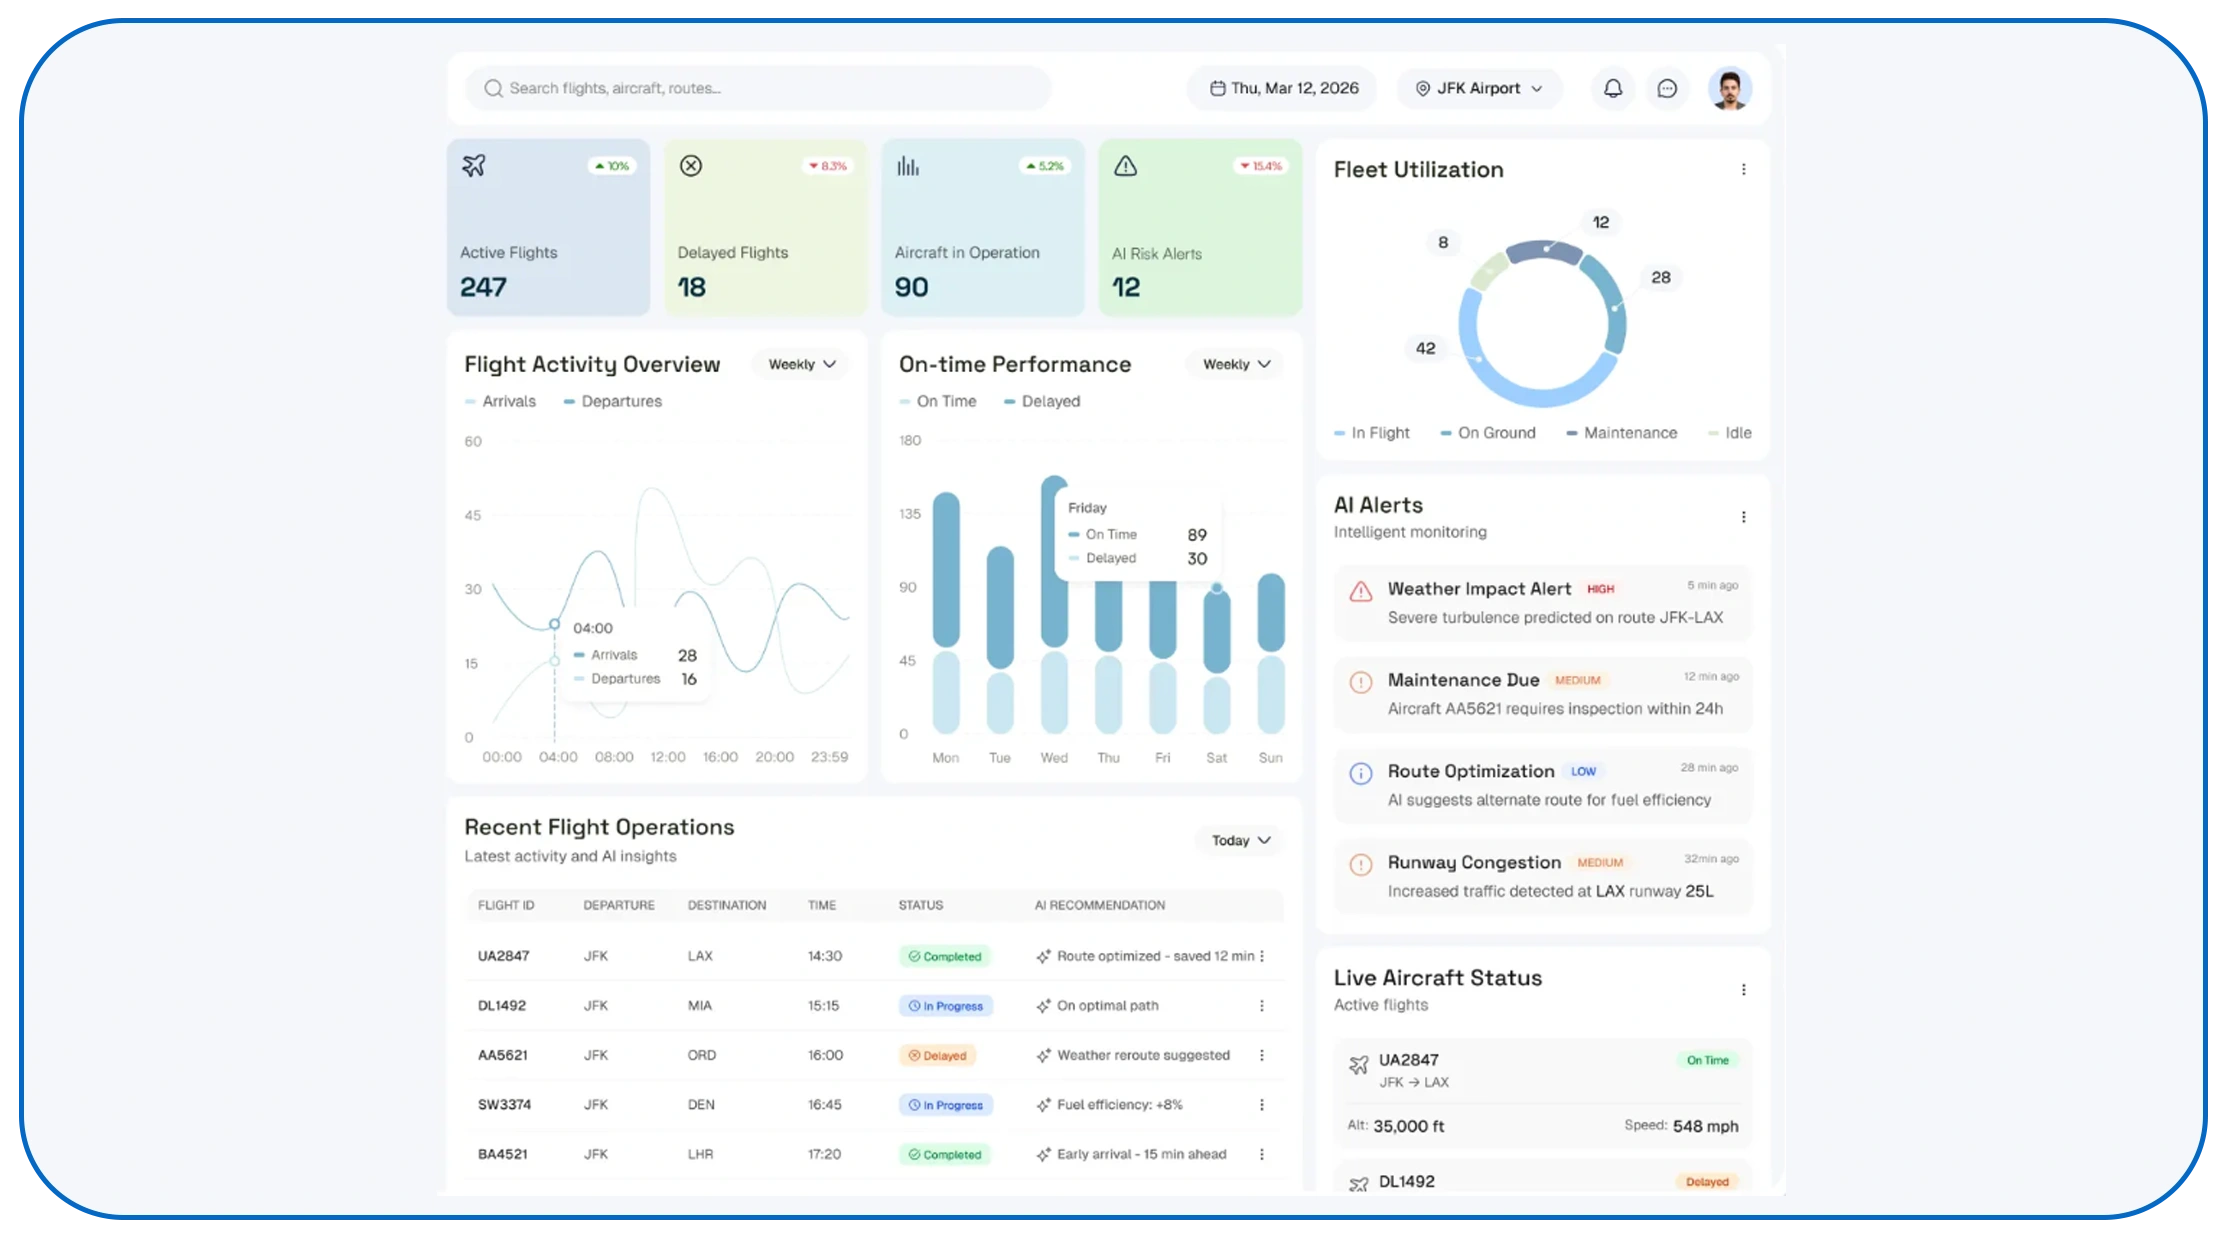Click the Active Flights airplane icon
The width and height of the screenshot is (2223, 1240).
pyautogui.click(x=474, y=166)
